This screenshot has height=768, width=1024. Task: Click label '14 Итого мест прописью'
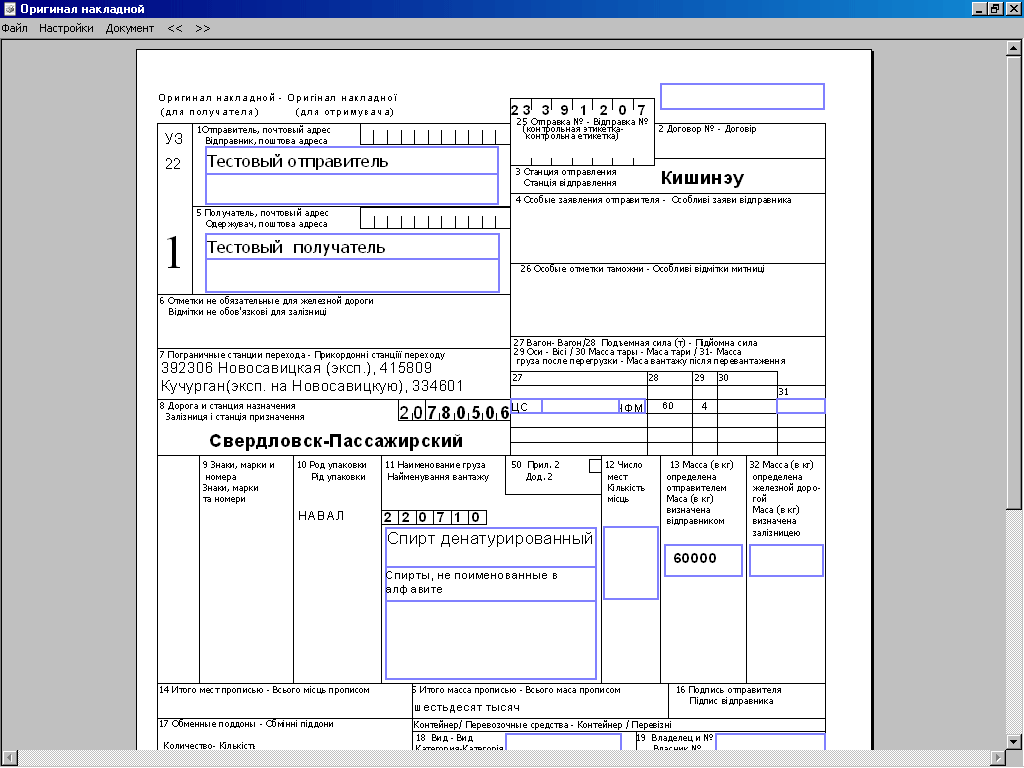[212, 690]
